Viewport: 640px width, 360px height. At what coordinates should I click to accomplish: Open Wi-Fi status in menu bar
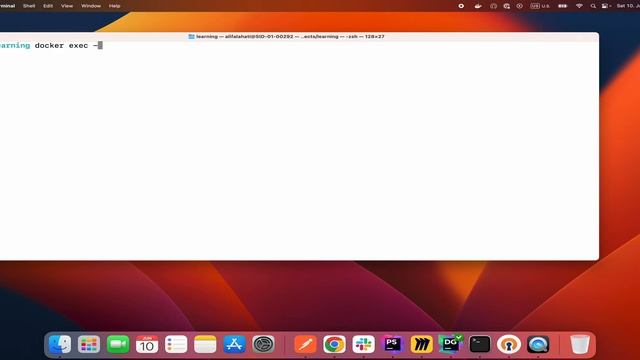coord(579,6)
